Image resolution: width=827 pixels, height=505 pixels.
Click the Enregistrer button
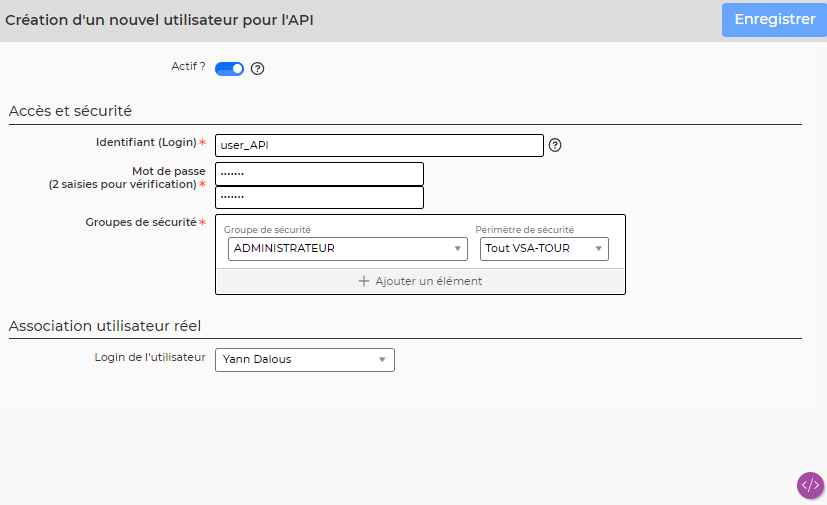[774, 20]
